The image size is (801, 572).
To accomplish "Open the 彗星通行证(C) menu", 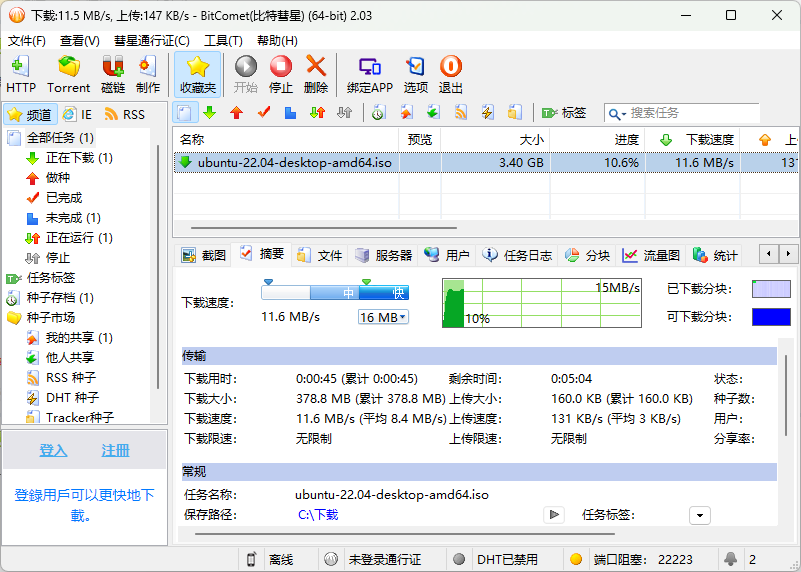I will [152, 40].
